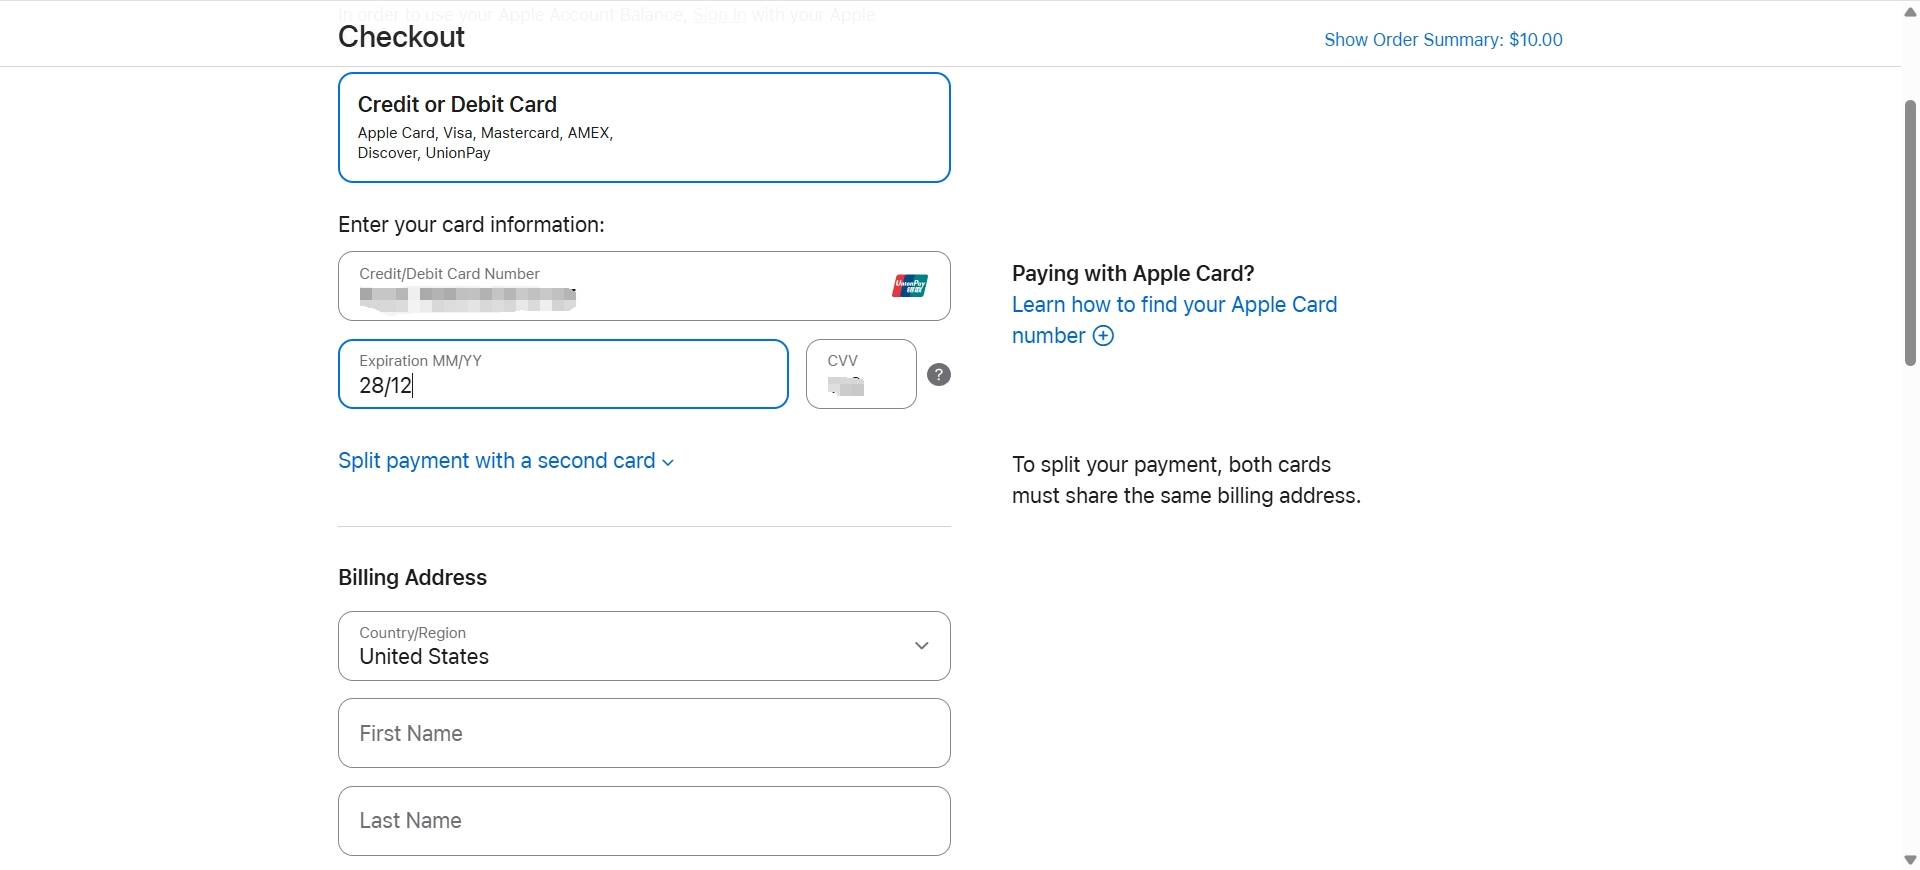Click the Last Name field
The width and height of the screenshot is (1920, 870).
coord(644,821)
